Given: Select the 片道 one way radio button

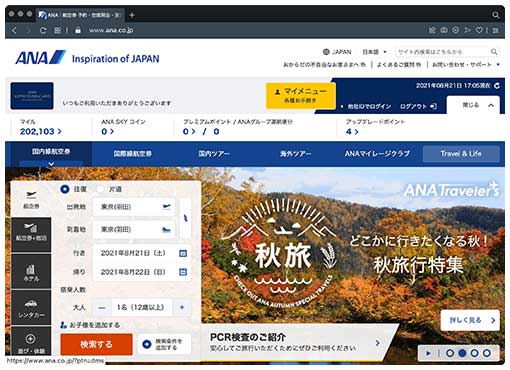Looking at the screenshot, I should pos(100,189).
